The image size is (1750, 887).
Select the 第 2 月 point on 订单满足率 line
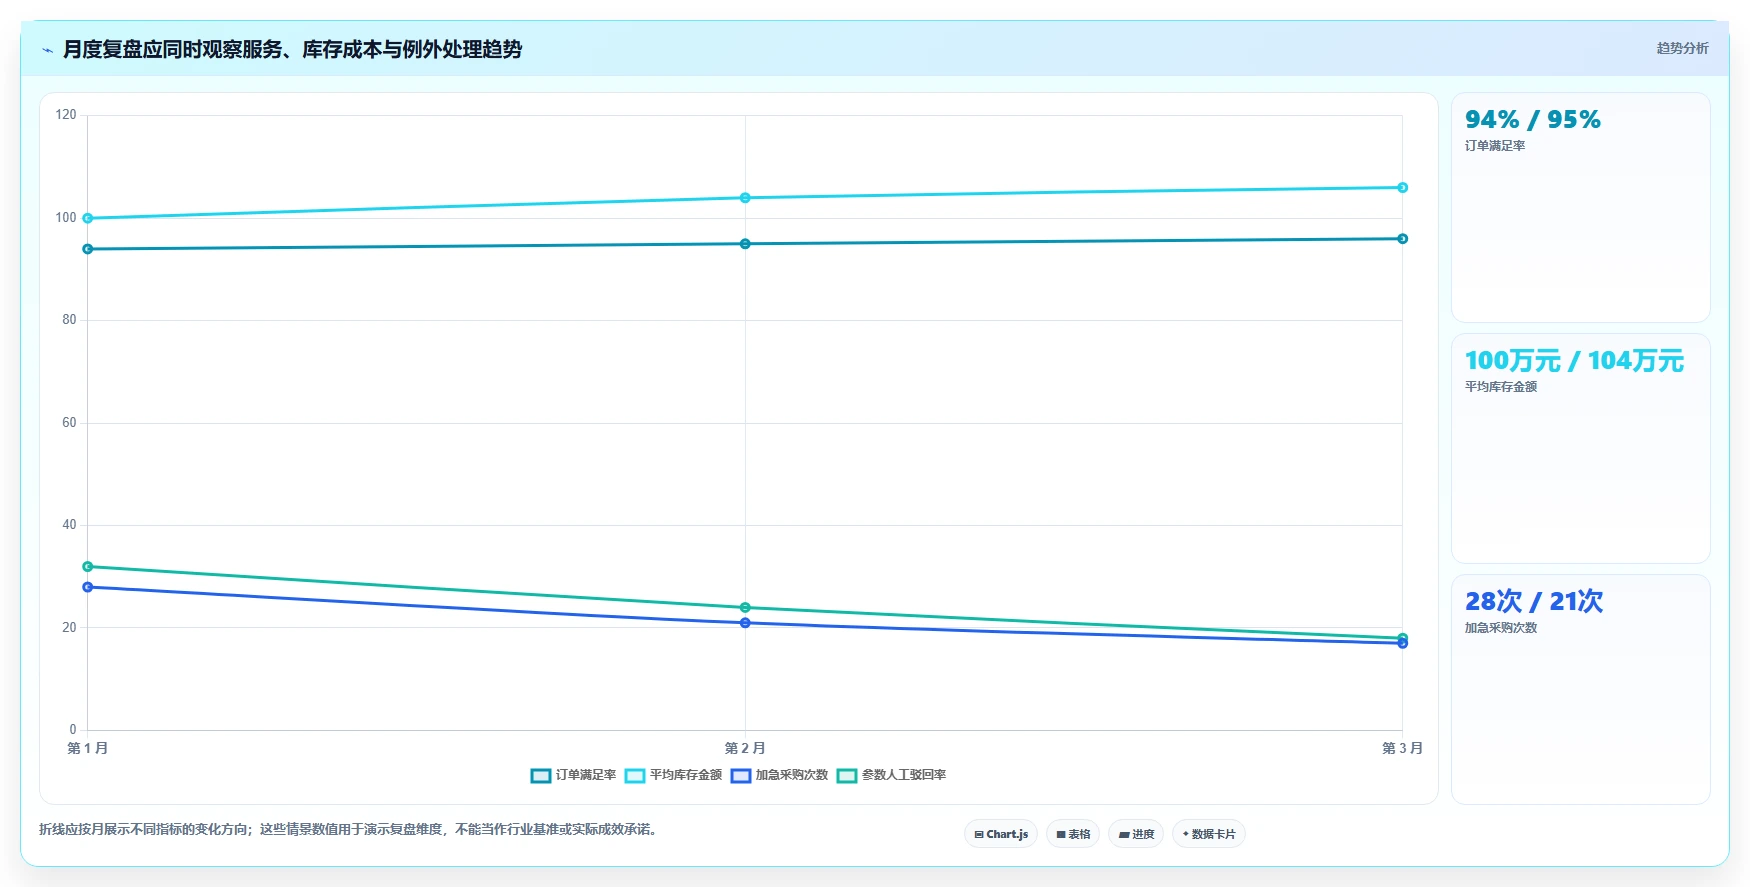(745, 244)
